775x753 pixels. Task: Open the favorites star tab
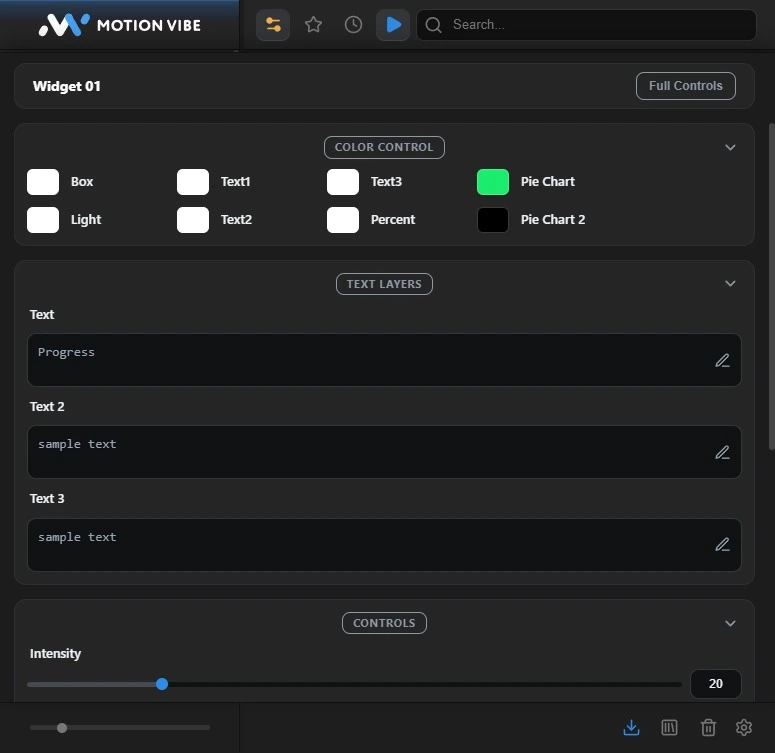313,25
